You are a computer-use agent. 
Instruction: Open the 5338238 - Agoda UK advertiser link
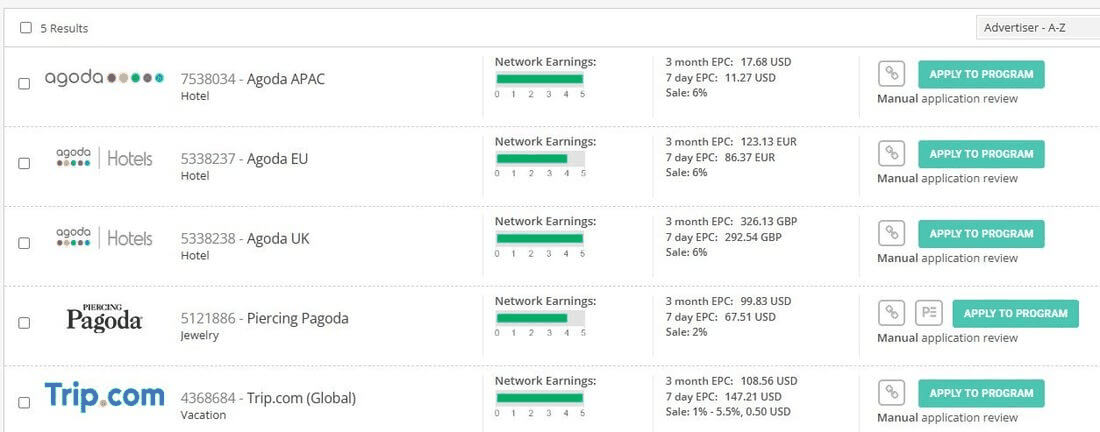click(245, 239)
